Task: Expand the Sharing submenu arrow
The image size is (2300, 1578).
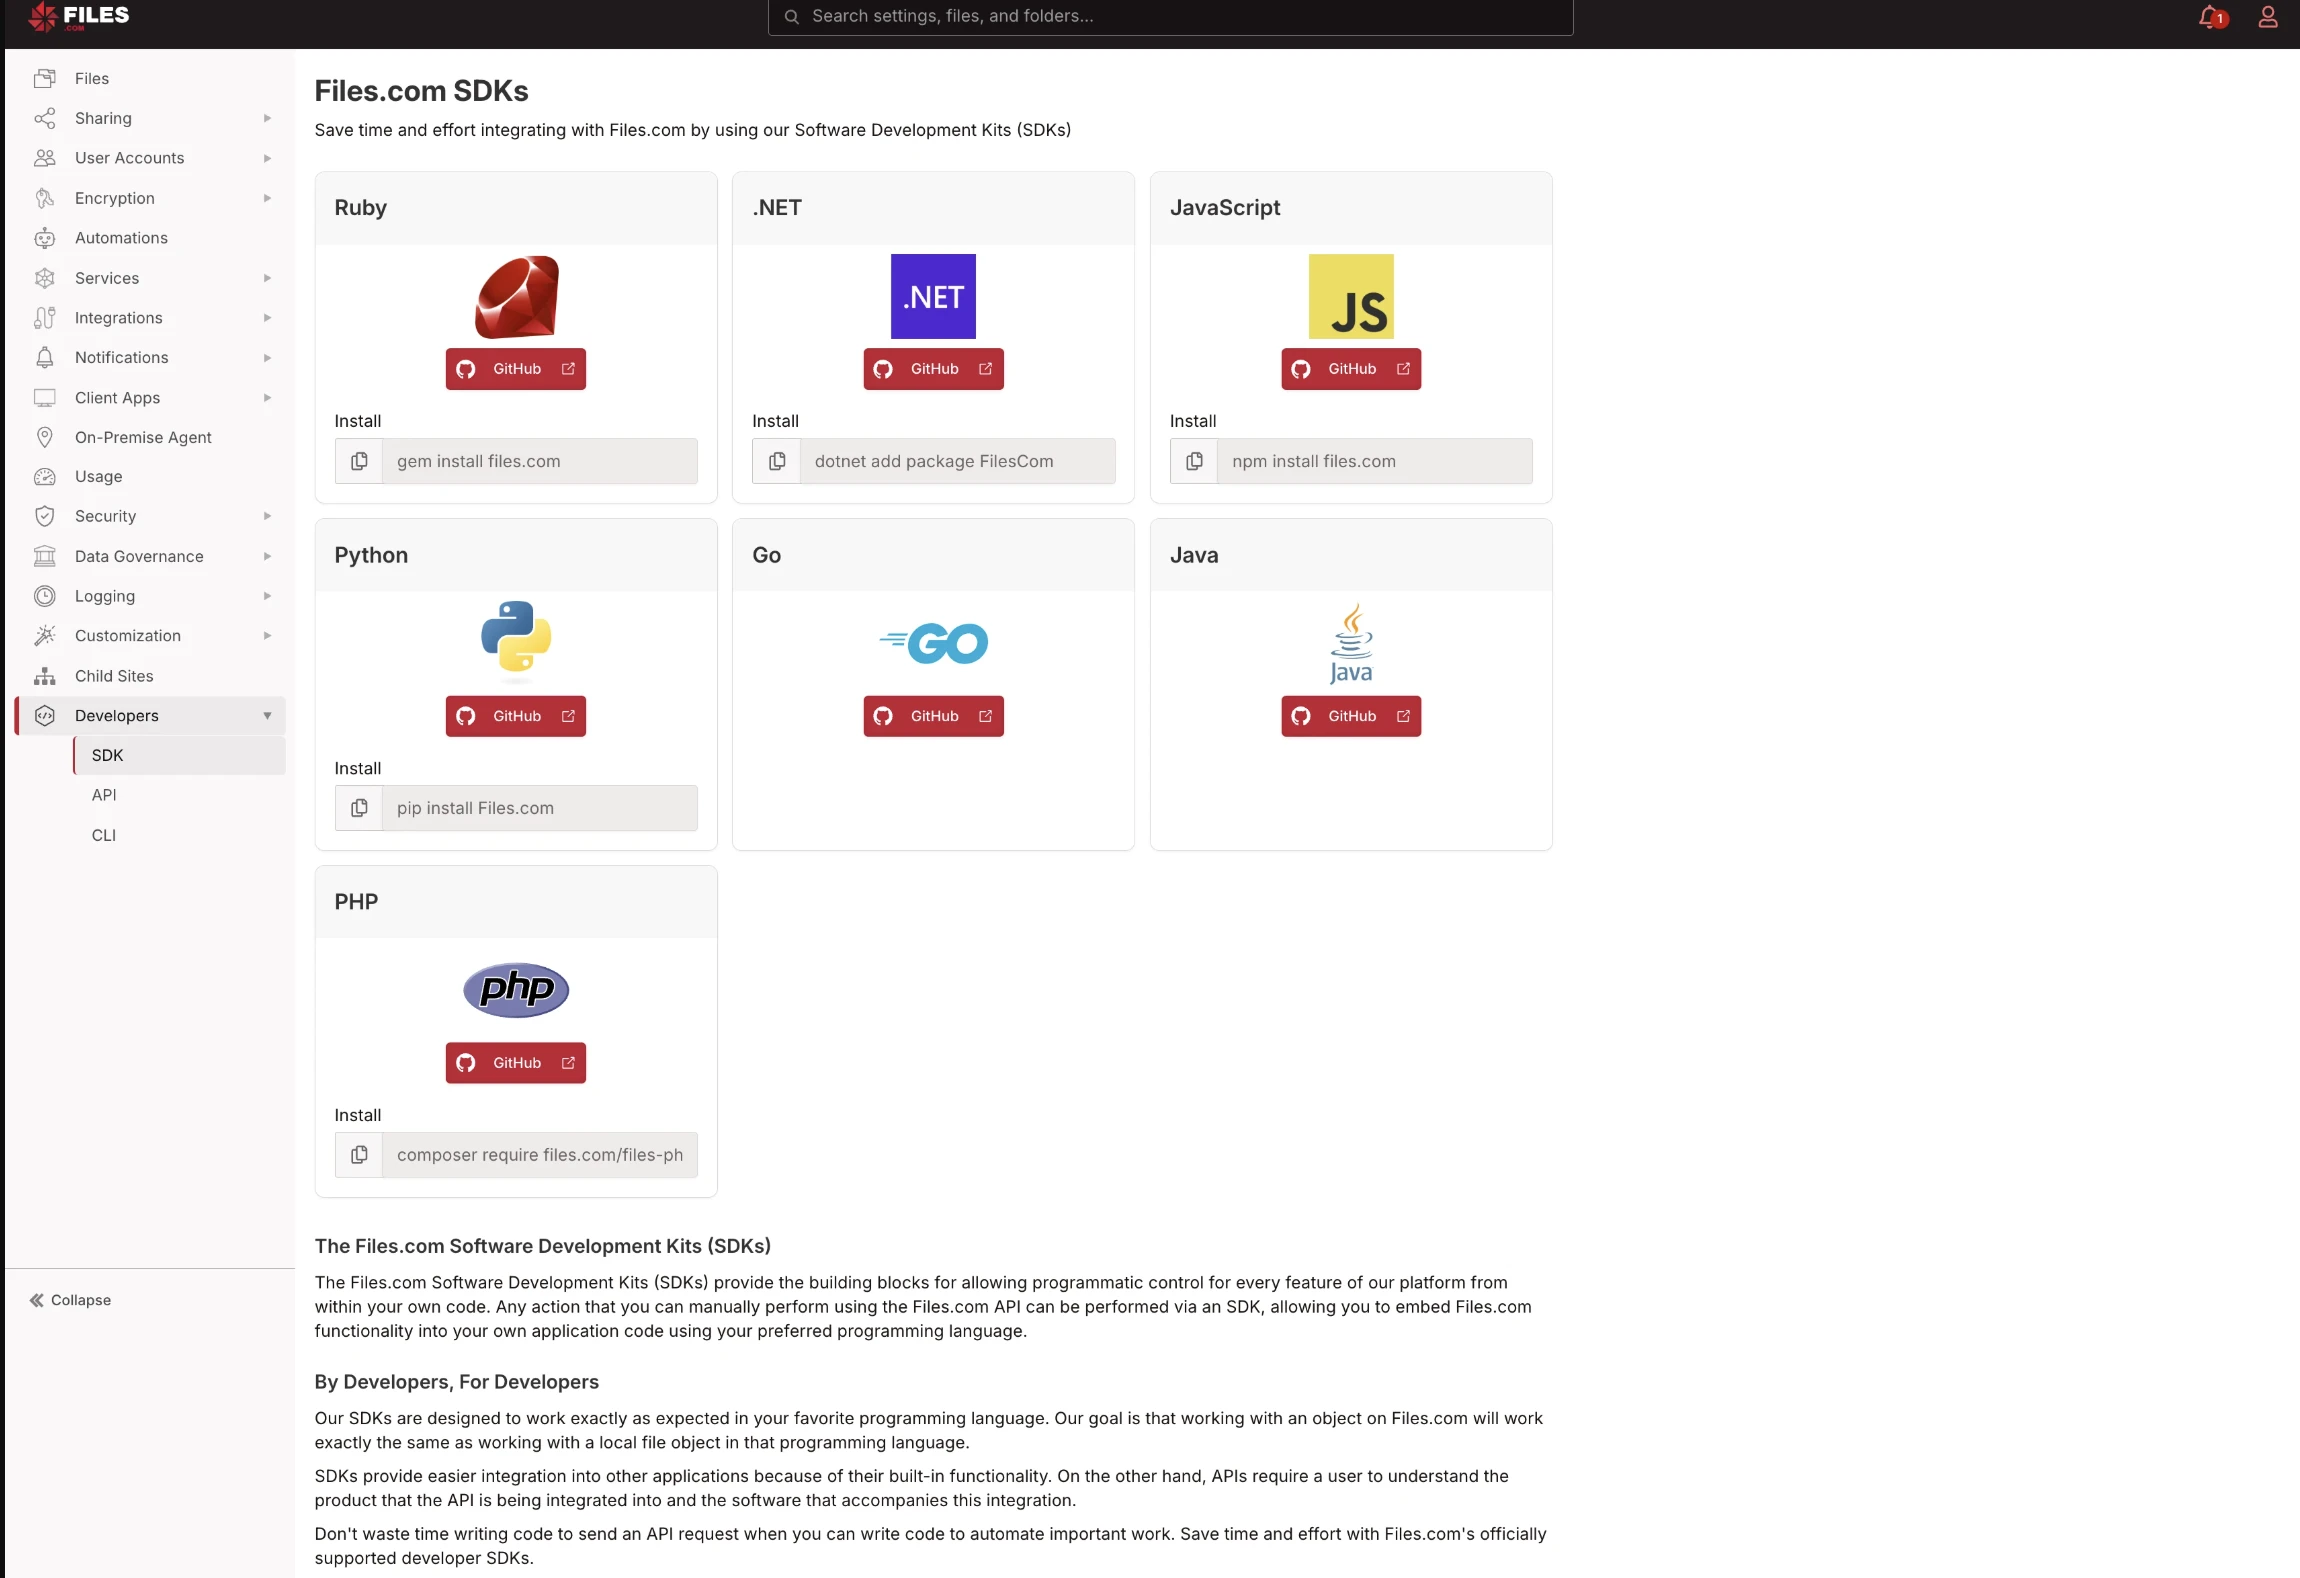Action: pyautogui.click(x=267, y=118)
